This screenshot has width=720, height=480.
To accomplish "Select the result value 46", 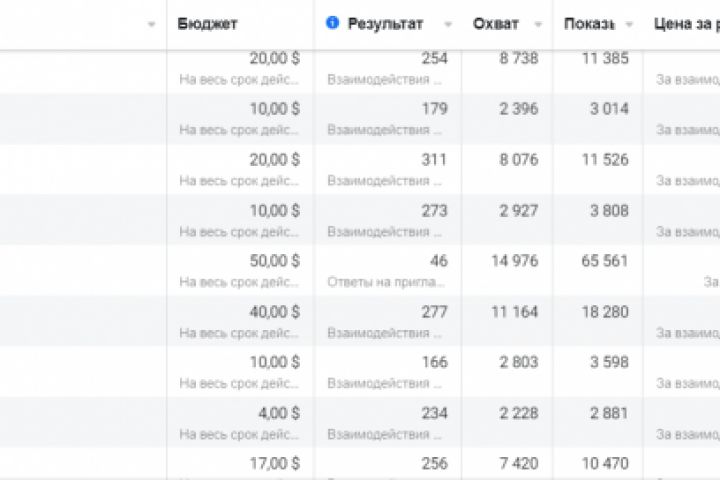I will (x=438, y=261).
